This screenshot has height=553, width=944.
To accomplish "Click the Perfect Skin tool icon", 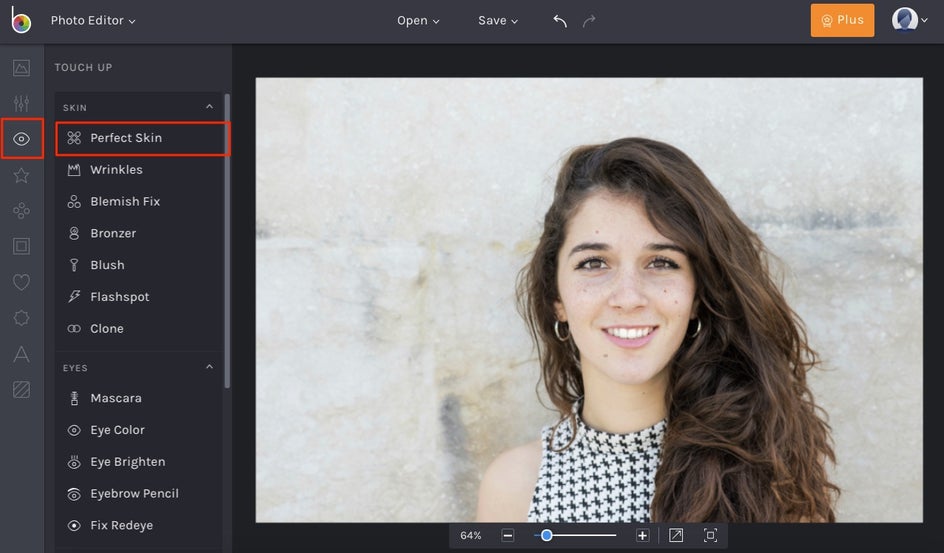I will [74, 138].
